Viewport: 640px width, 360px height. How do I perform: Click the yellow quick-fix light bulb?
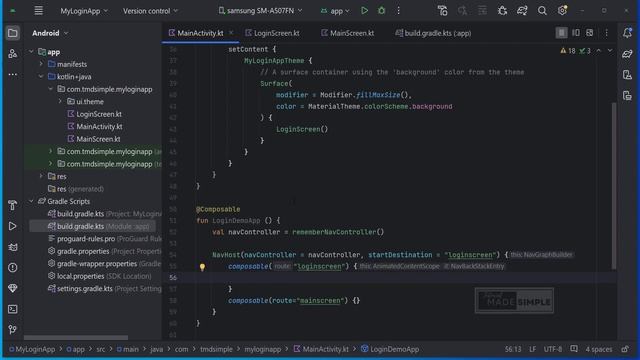[202, 267]
